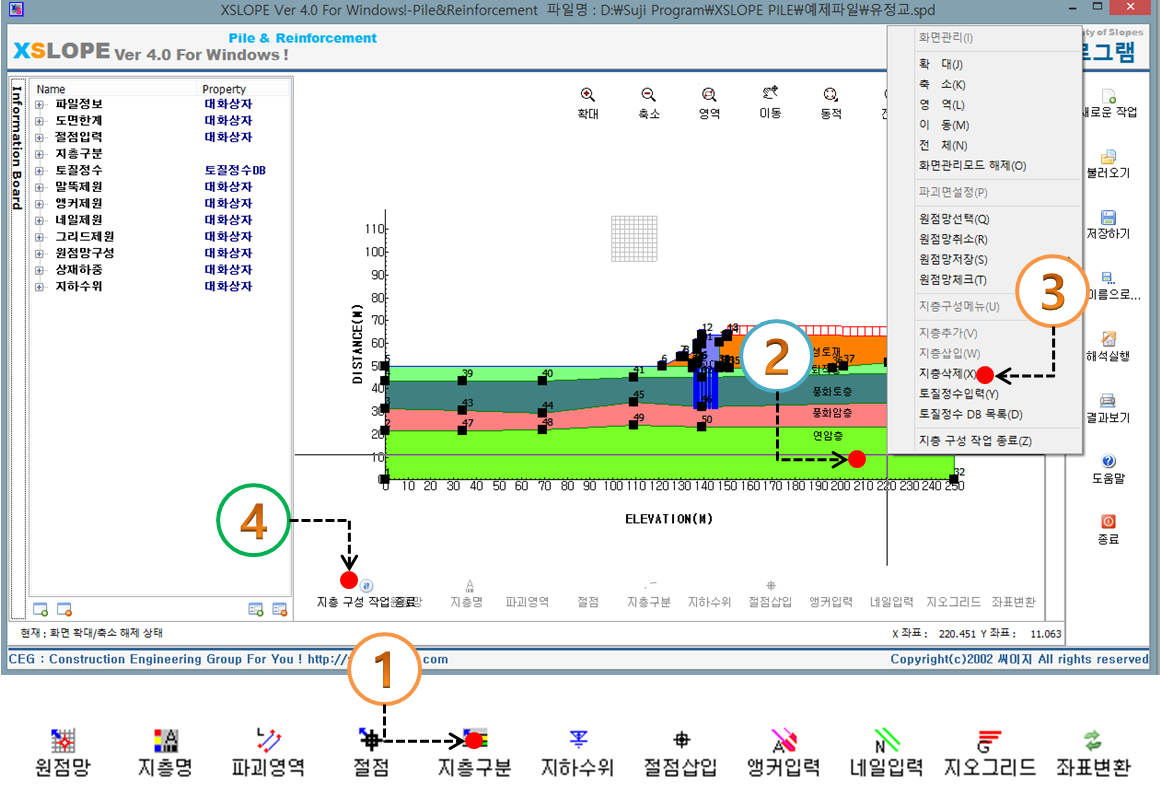Click the Property column header
Viewport: 1160px width, 792px height.
(223, 89)
